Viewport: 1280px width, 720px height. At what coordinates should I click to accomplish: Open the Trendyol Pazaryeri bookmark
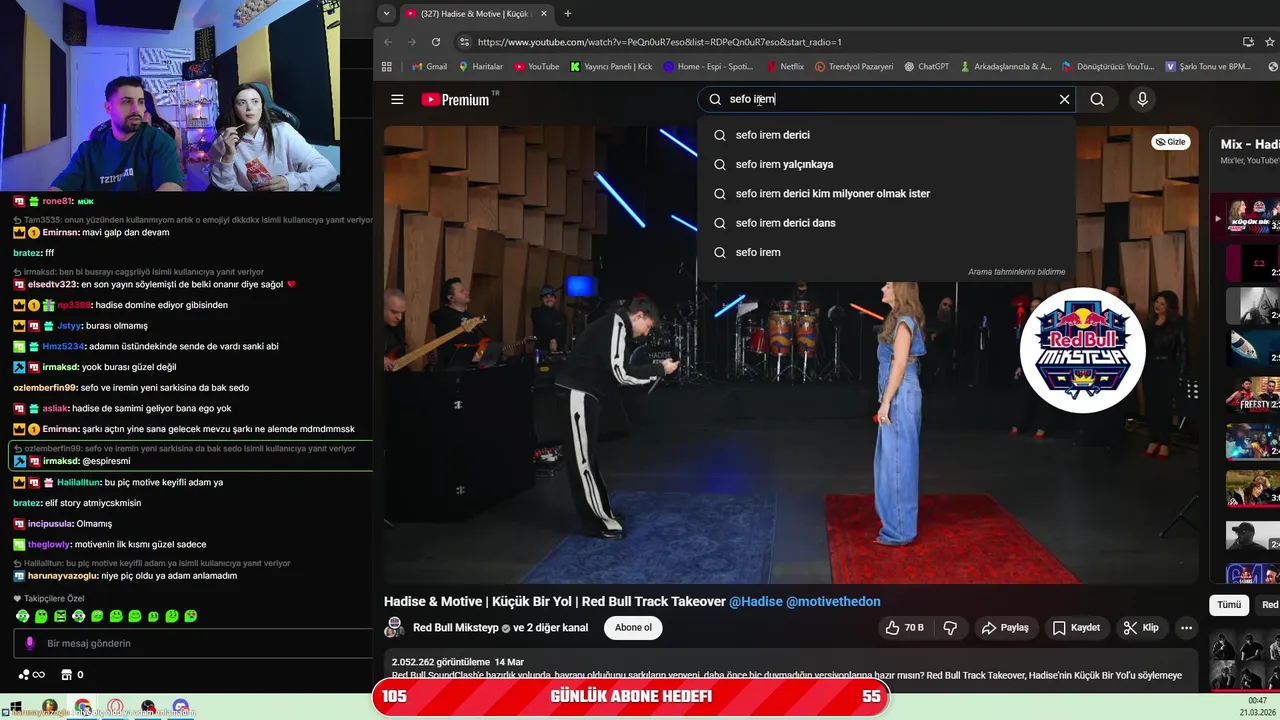click(x=854, y=67)
